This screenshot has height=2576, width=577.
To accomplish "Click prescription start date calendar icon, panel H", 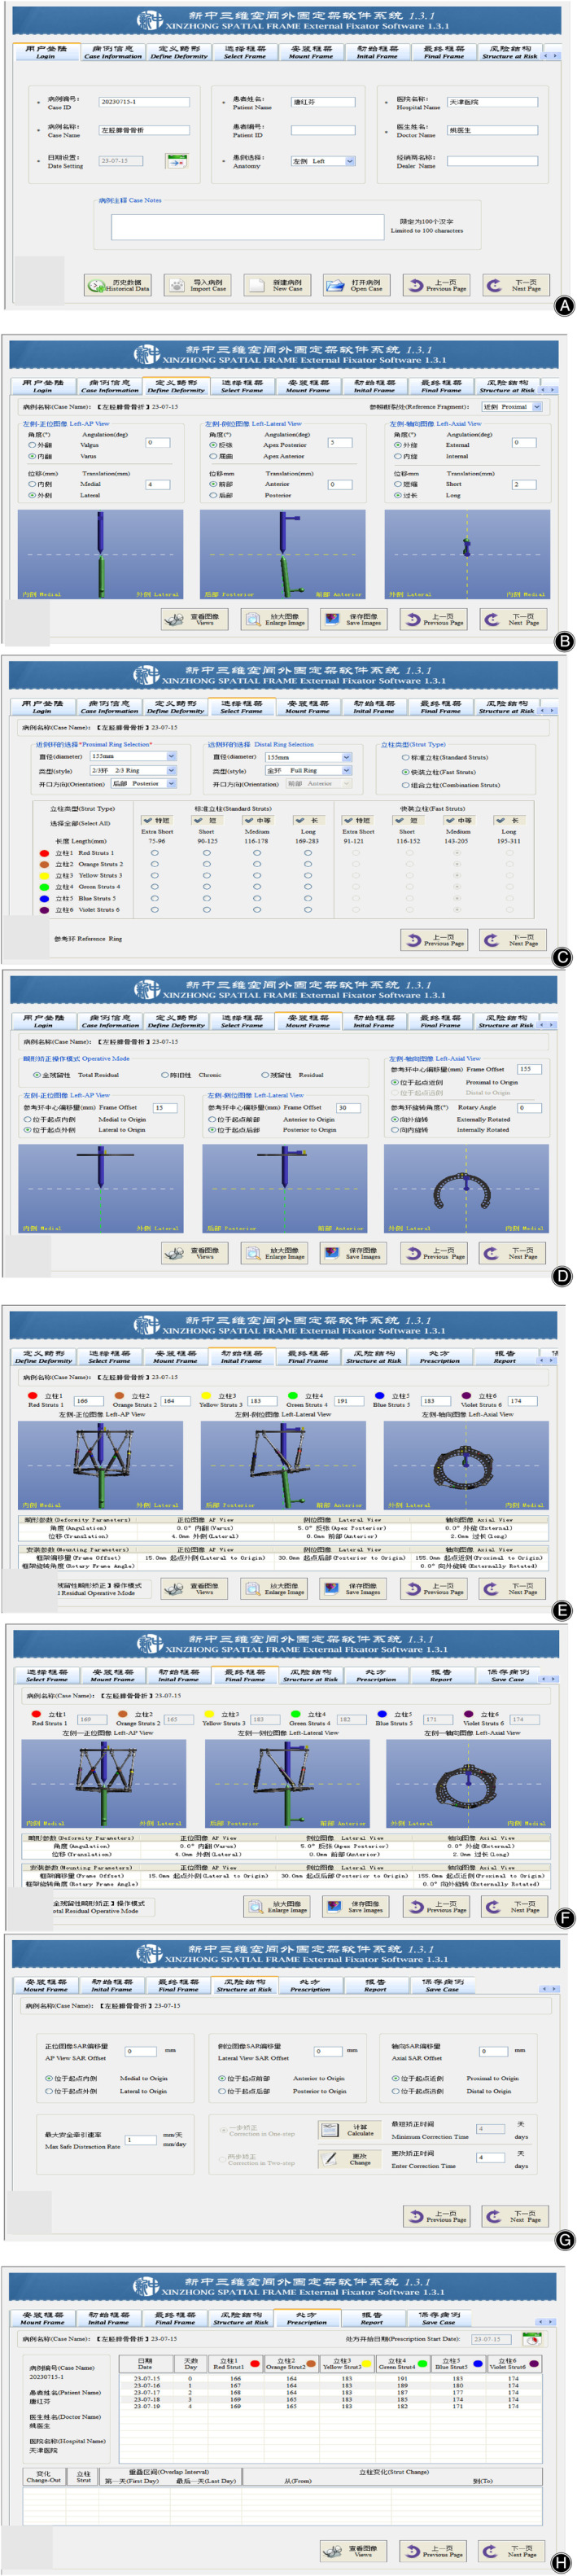I will click(532, 2339).
